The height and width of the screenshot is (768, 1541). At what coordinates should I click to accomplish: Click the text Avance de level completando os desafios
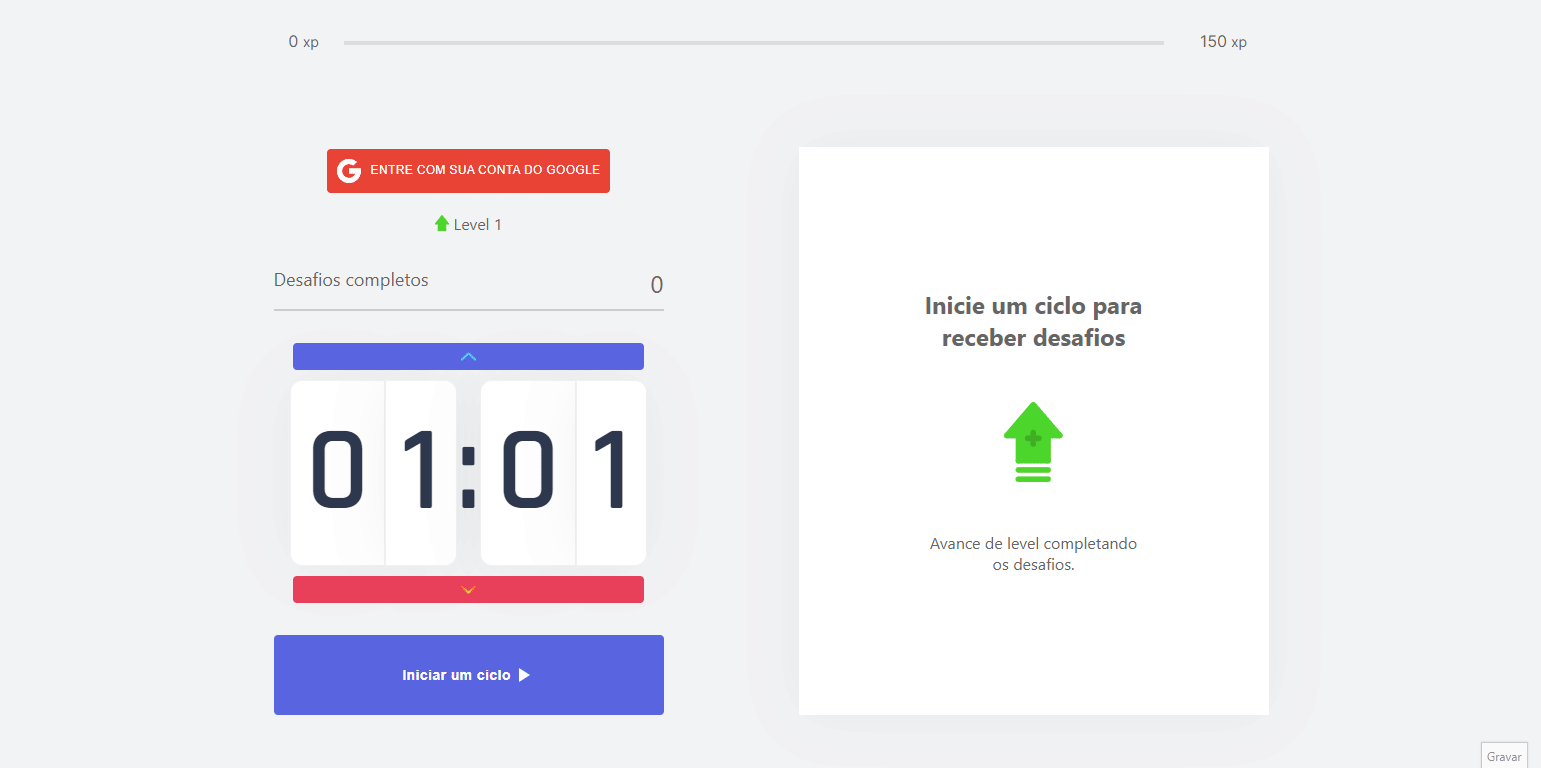click(x=1034, y=554)
